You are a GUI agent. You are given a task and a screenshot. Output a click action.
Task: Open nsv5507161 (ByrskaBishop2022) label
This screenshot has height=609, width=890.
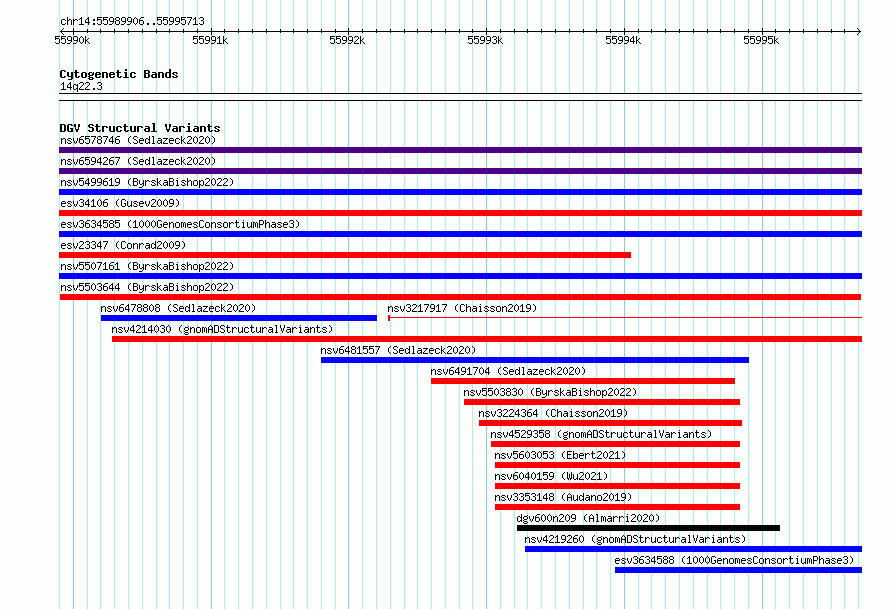147,266
